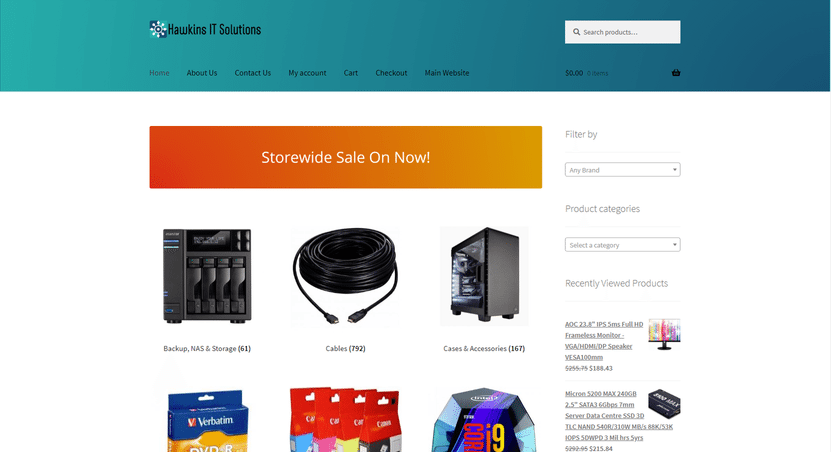This screenshot has height=452, width=831.
Task: Open the Cases & Accessories category image
Action: click(x=484, y=276)
